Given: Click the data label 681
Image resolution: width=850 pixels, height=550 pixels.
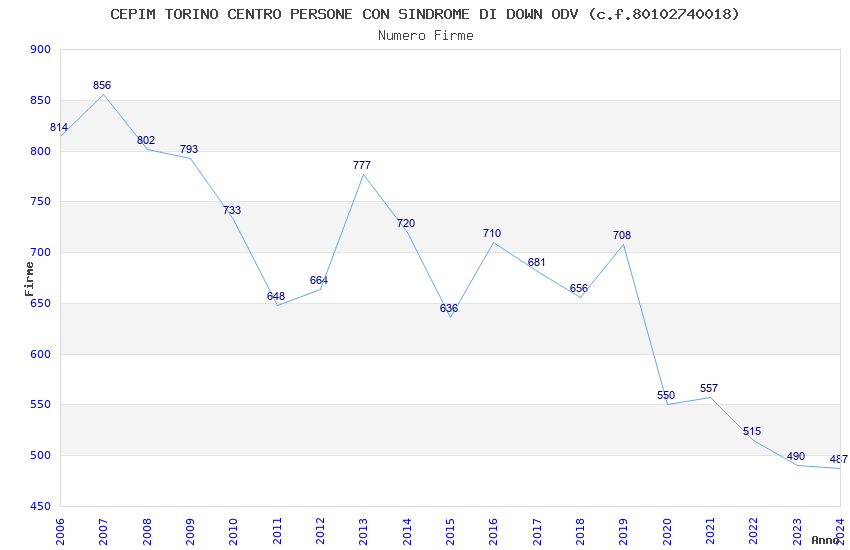Looking at the screenshot, I should (x=537, y=262).
